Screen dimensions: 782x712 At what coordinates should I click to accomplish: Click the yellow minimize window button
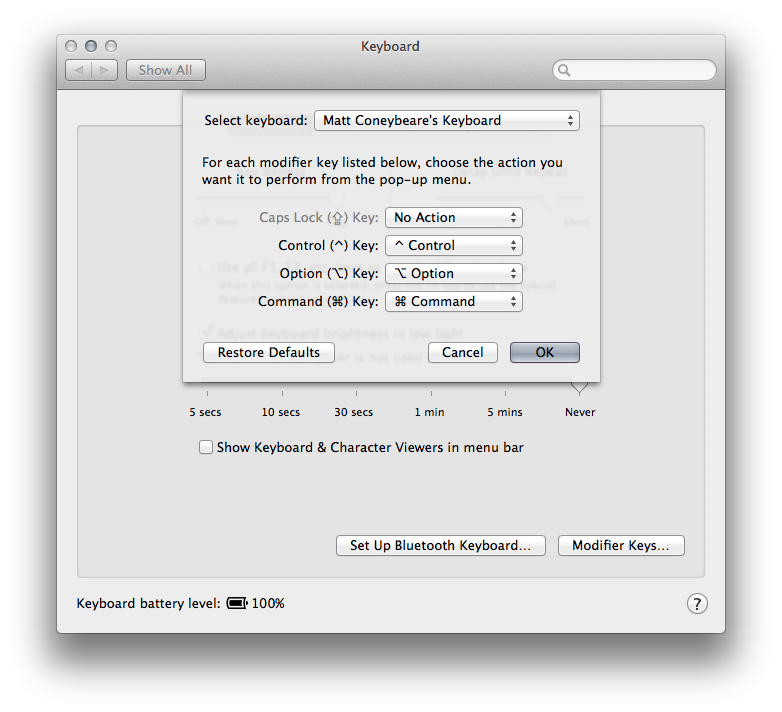[x=91, y=46]
